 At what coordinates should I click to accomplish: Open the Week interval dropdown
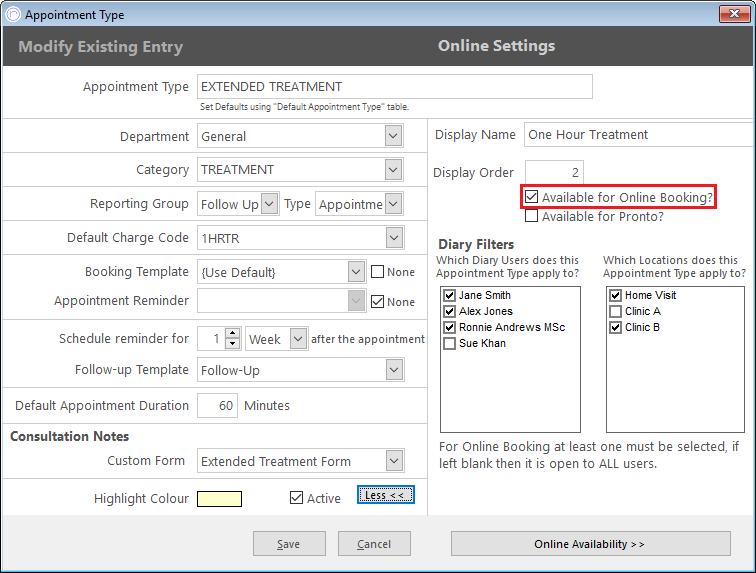(x=298, y=339)
